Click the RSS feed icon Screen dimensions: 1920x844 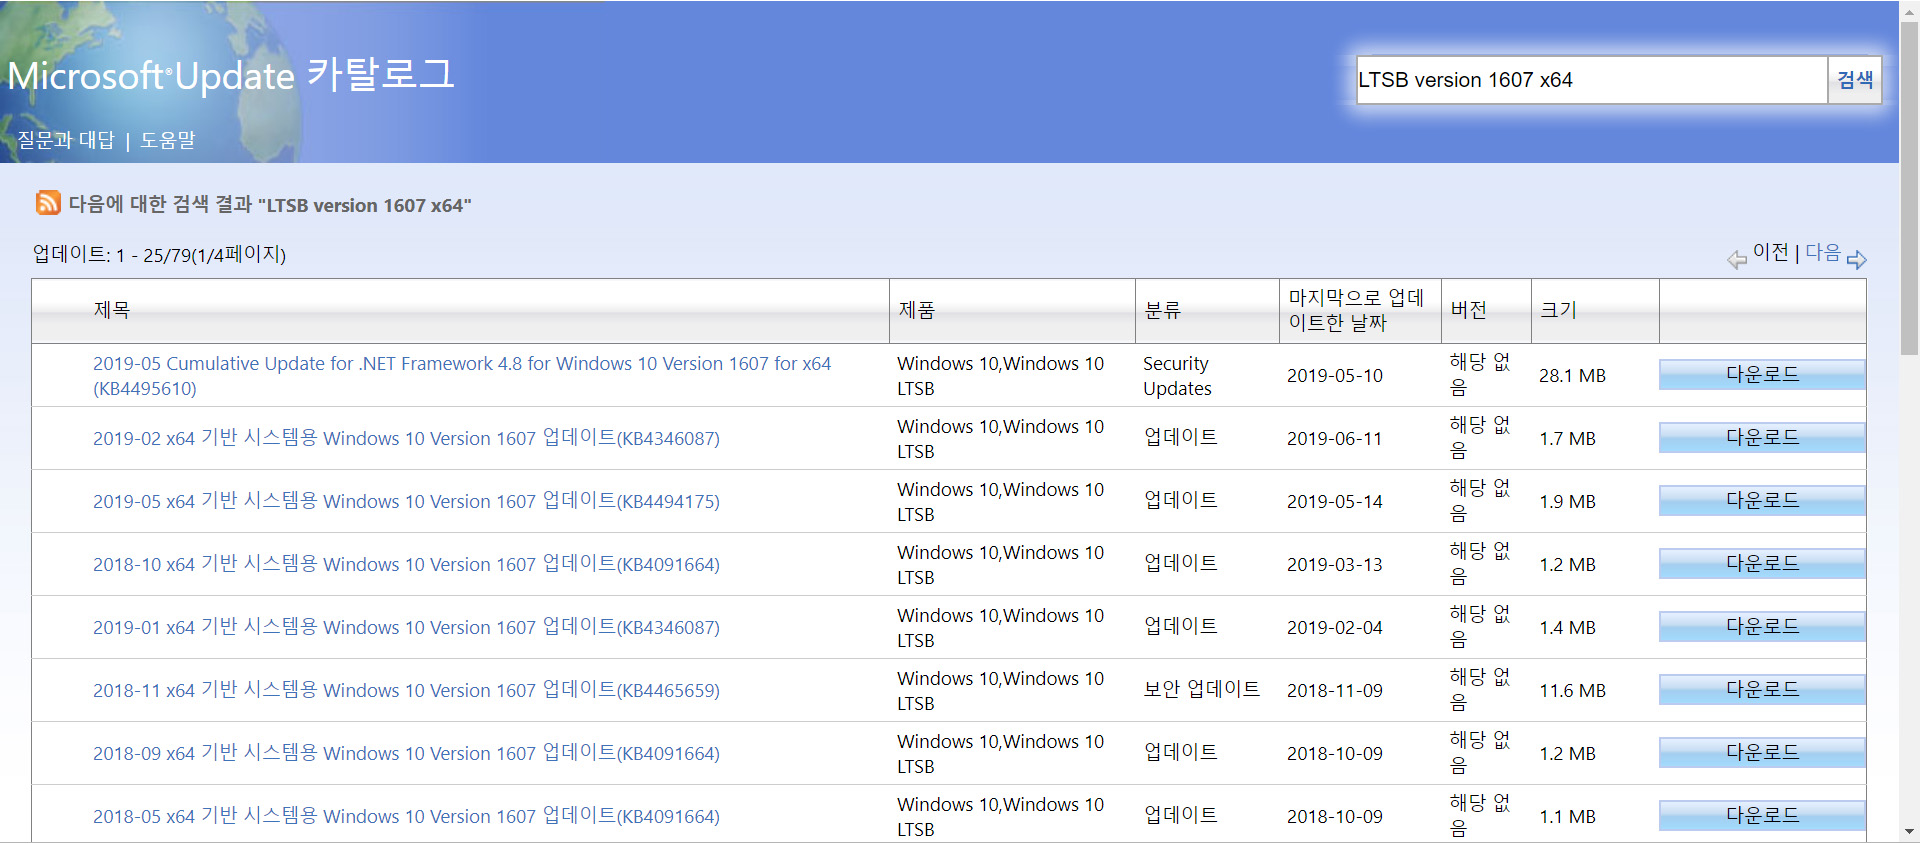tap(48, 203)
